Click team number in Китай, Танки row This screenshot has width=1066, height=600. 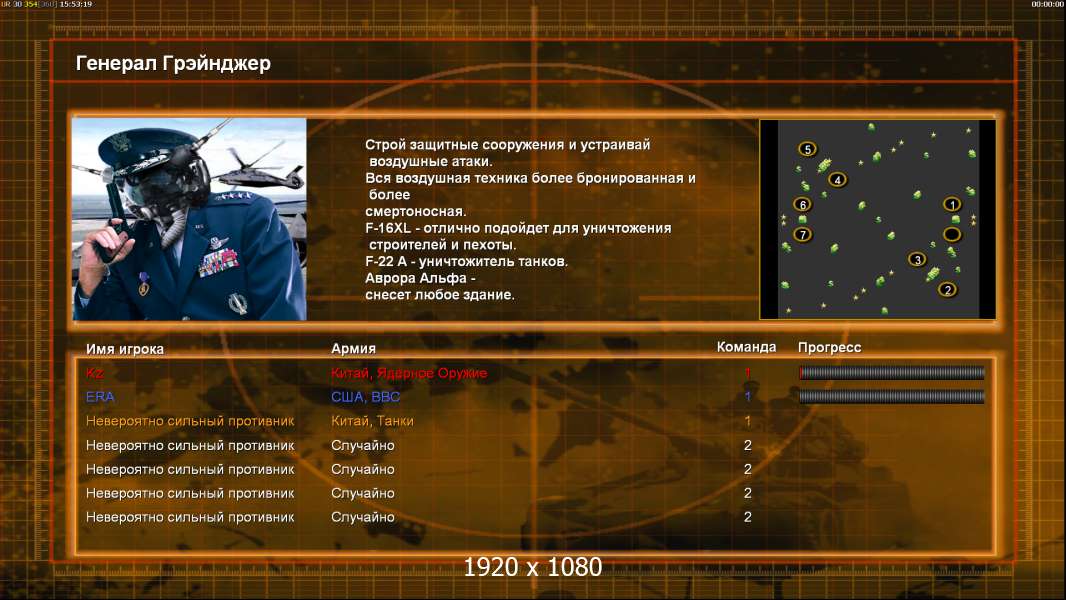(x=747, y=421)
